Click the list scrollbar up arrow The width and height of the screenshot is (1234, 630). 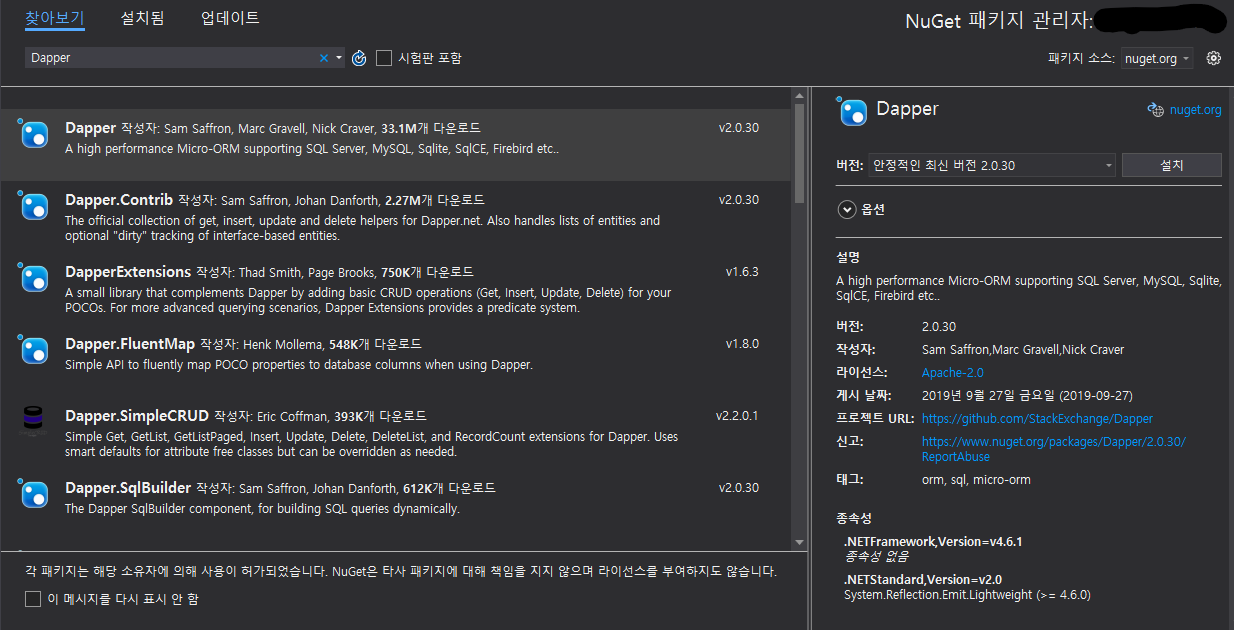pyautogui.click(x=799, y=94)
